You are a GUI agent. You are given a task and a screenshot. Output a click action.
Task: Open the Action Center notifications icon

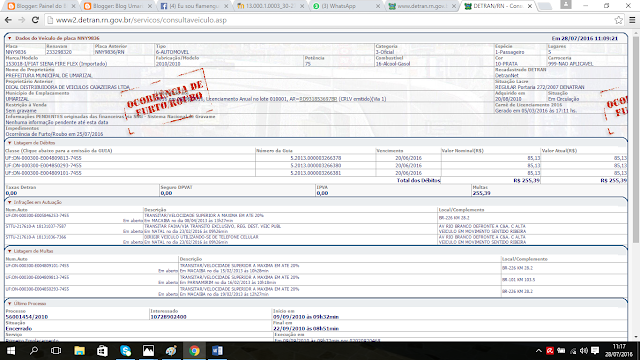(595, 351)
